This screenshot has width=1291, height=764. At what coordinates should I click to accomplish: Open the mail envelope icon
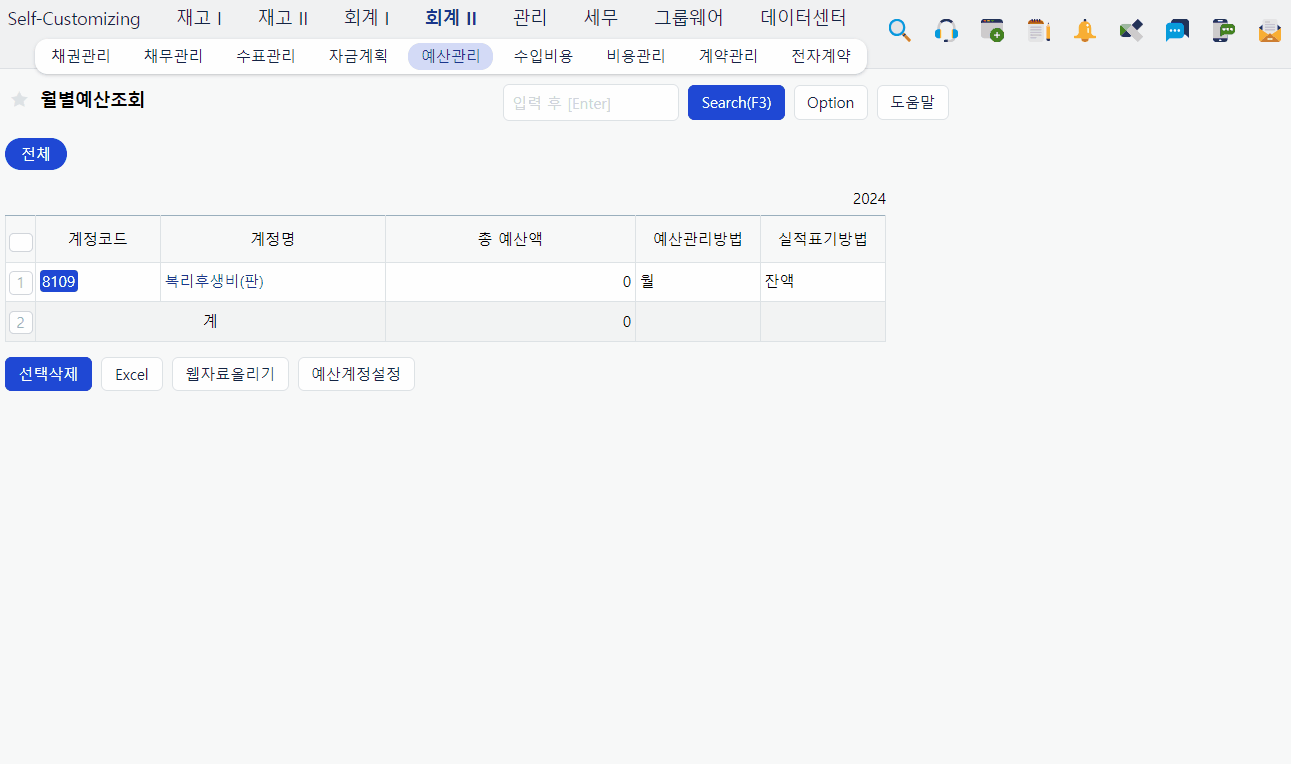(x=1269, y=30)
